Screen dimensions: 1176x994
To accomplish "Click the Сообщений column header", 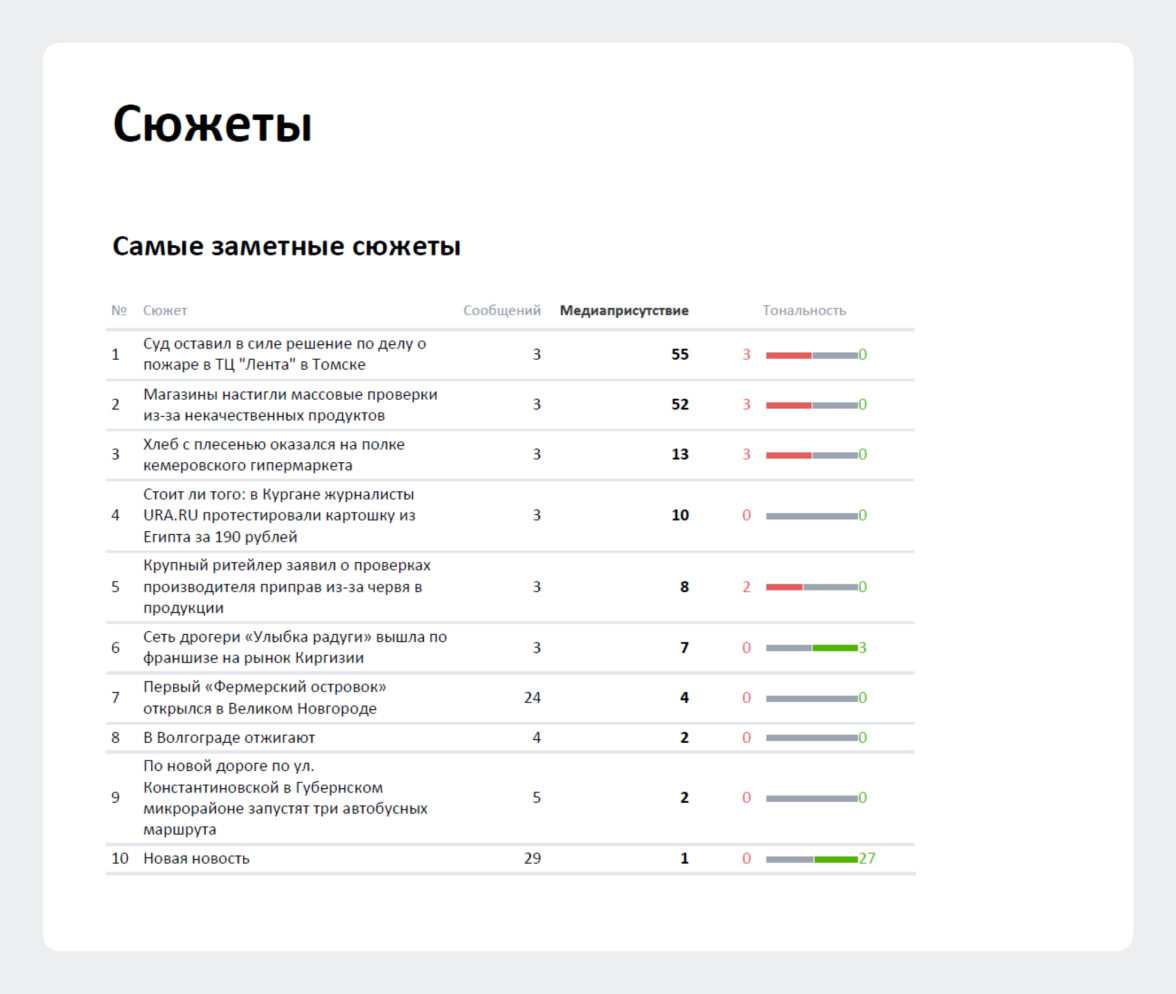I will pos(502,310).
